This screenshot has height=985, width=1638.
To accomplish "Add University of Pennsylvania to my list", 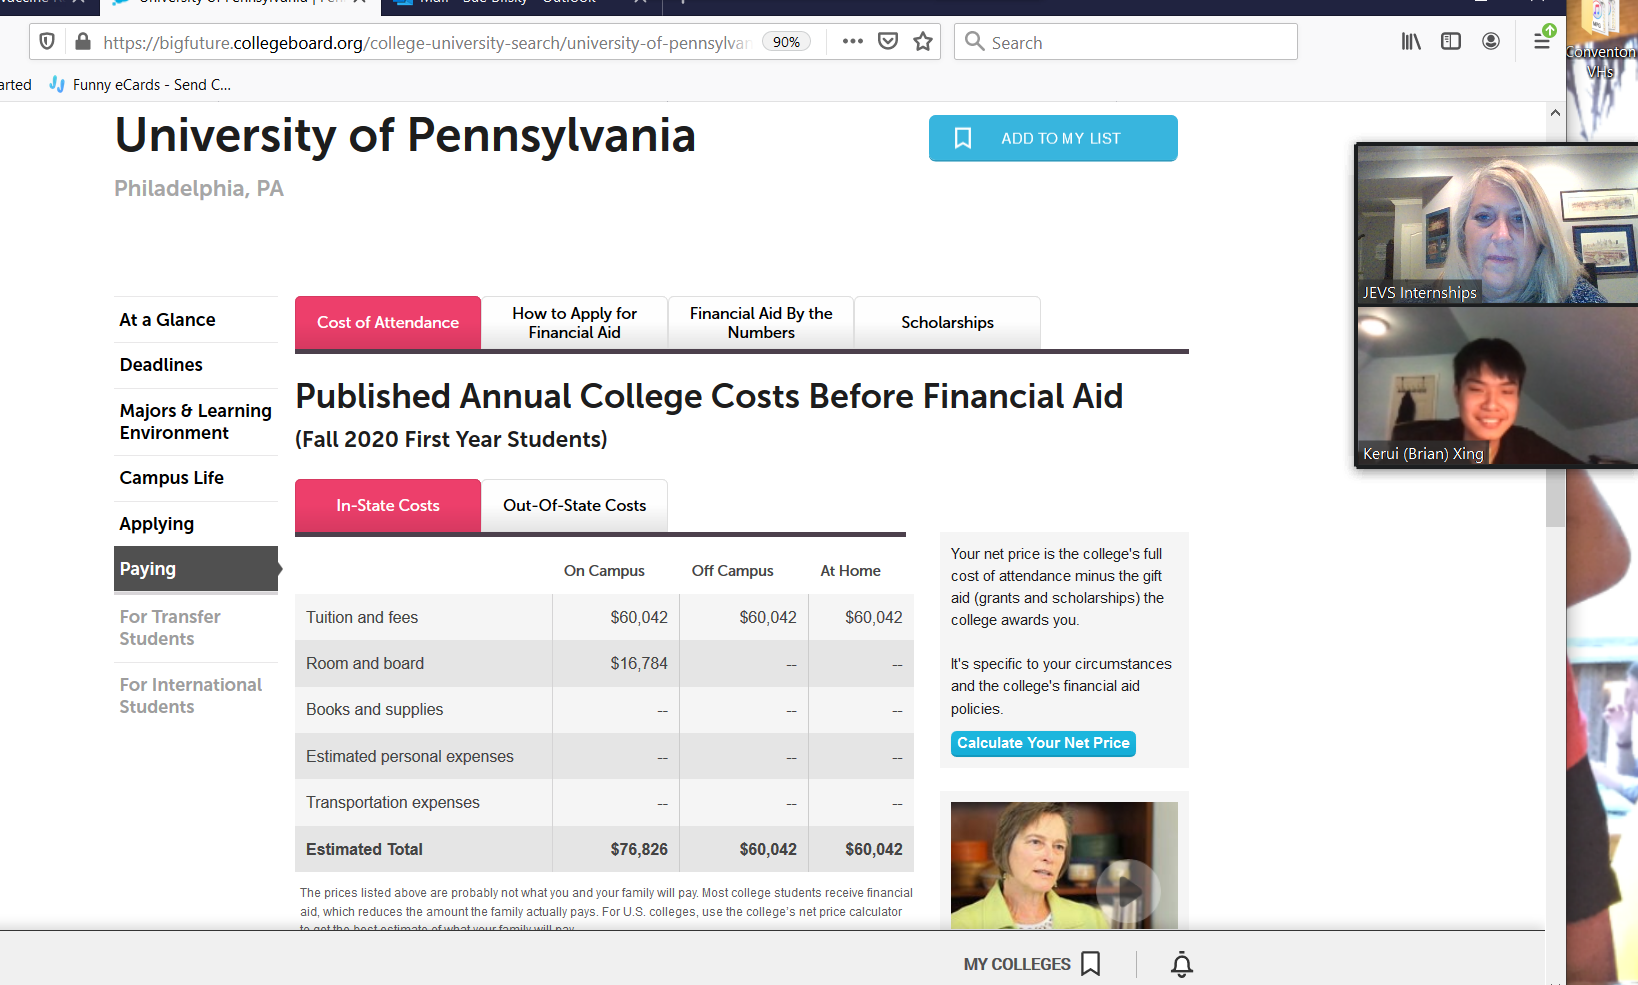I will (1053, 139).
